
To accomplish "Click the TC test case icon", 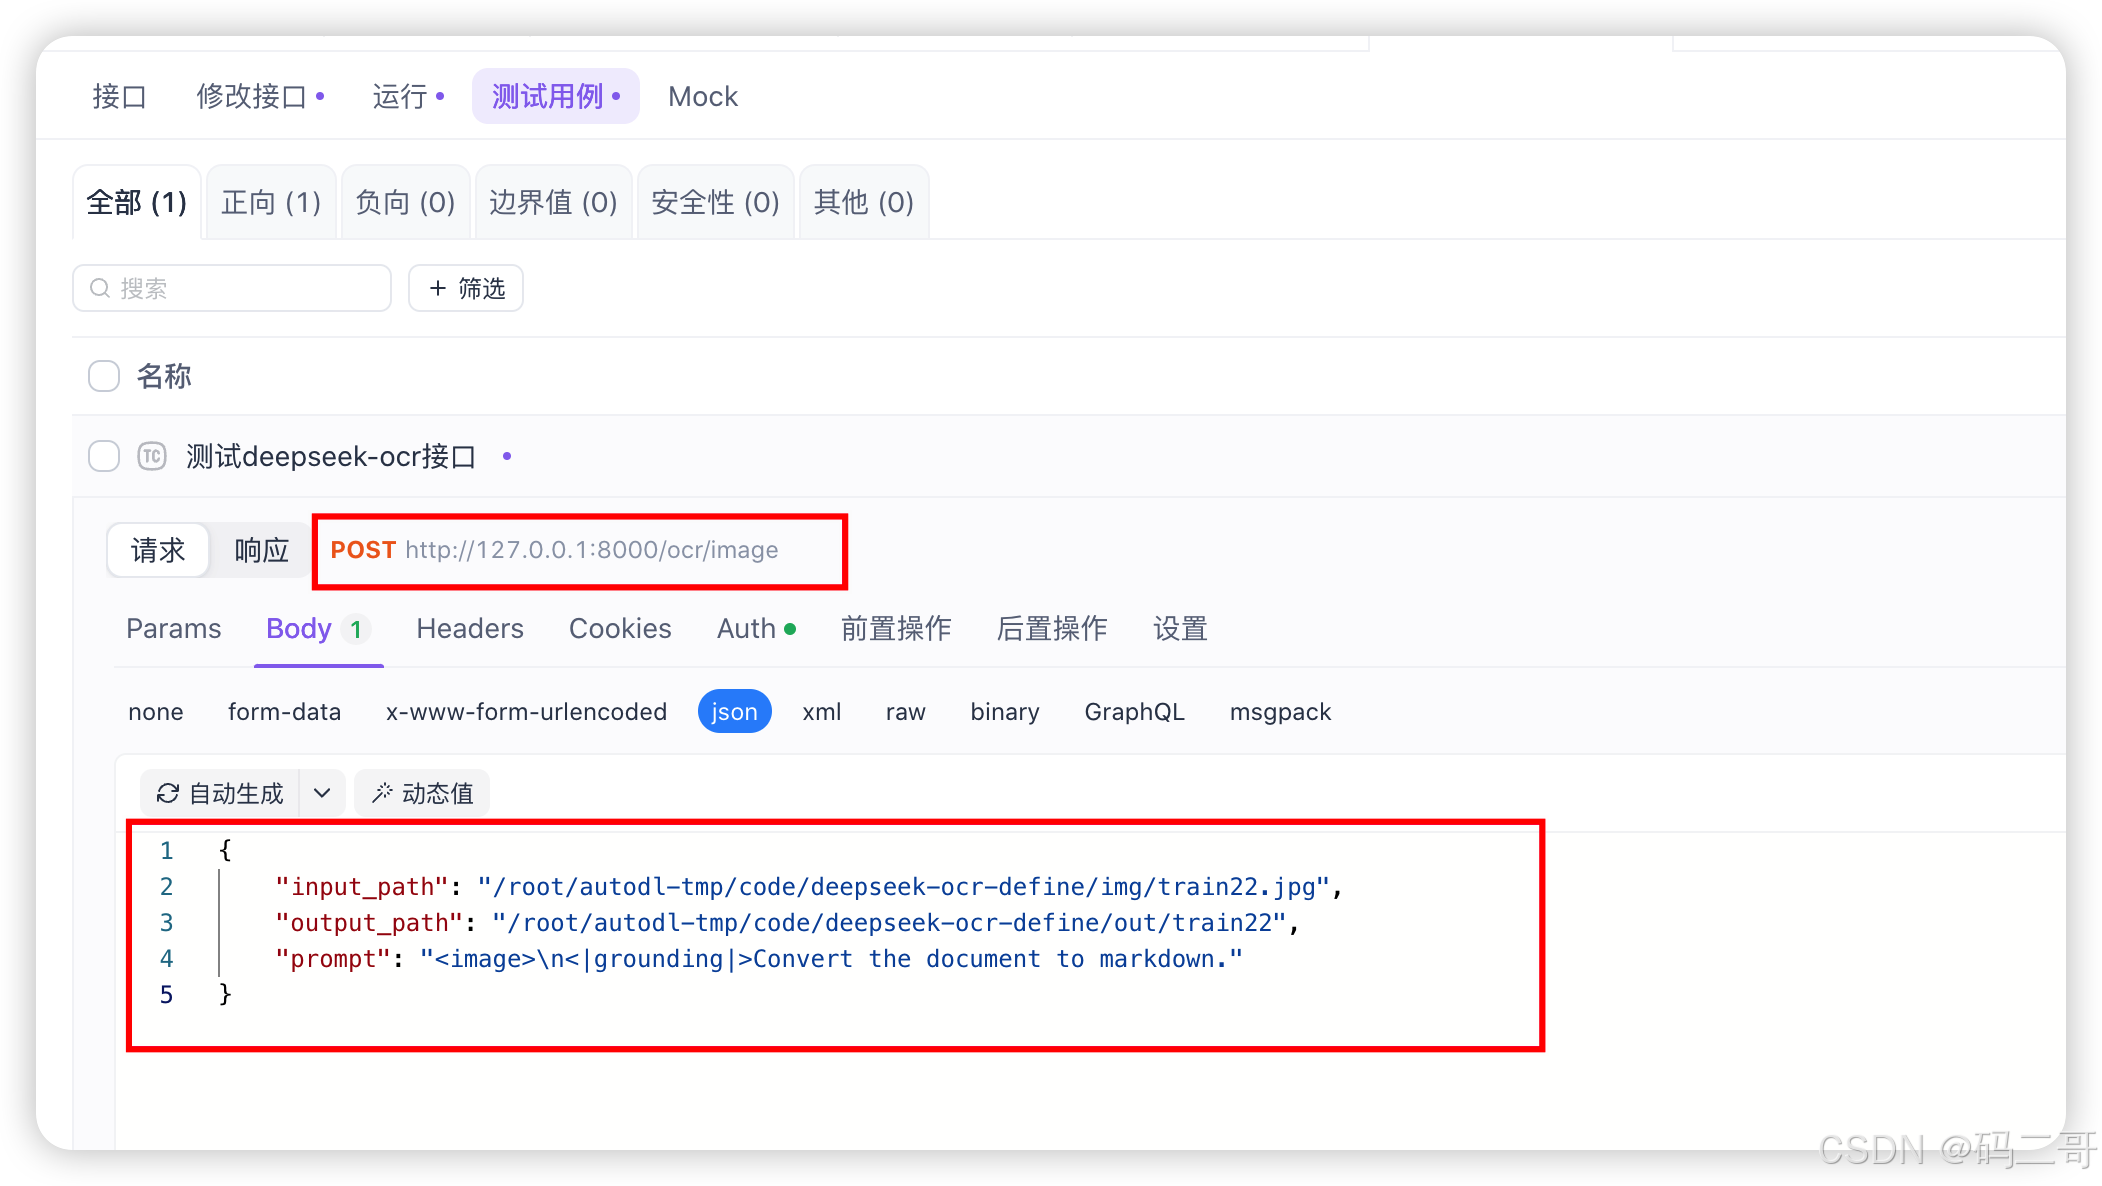I will point(152,457).
